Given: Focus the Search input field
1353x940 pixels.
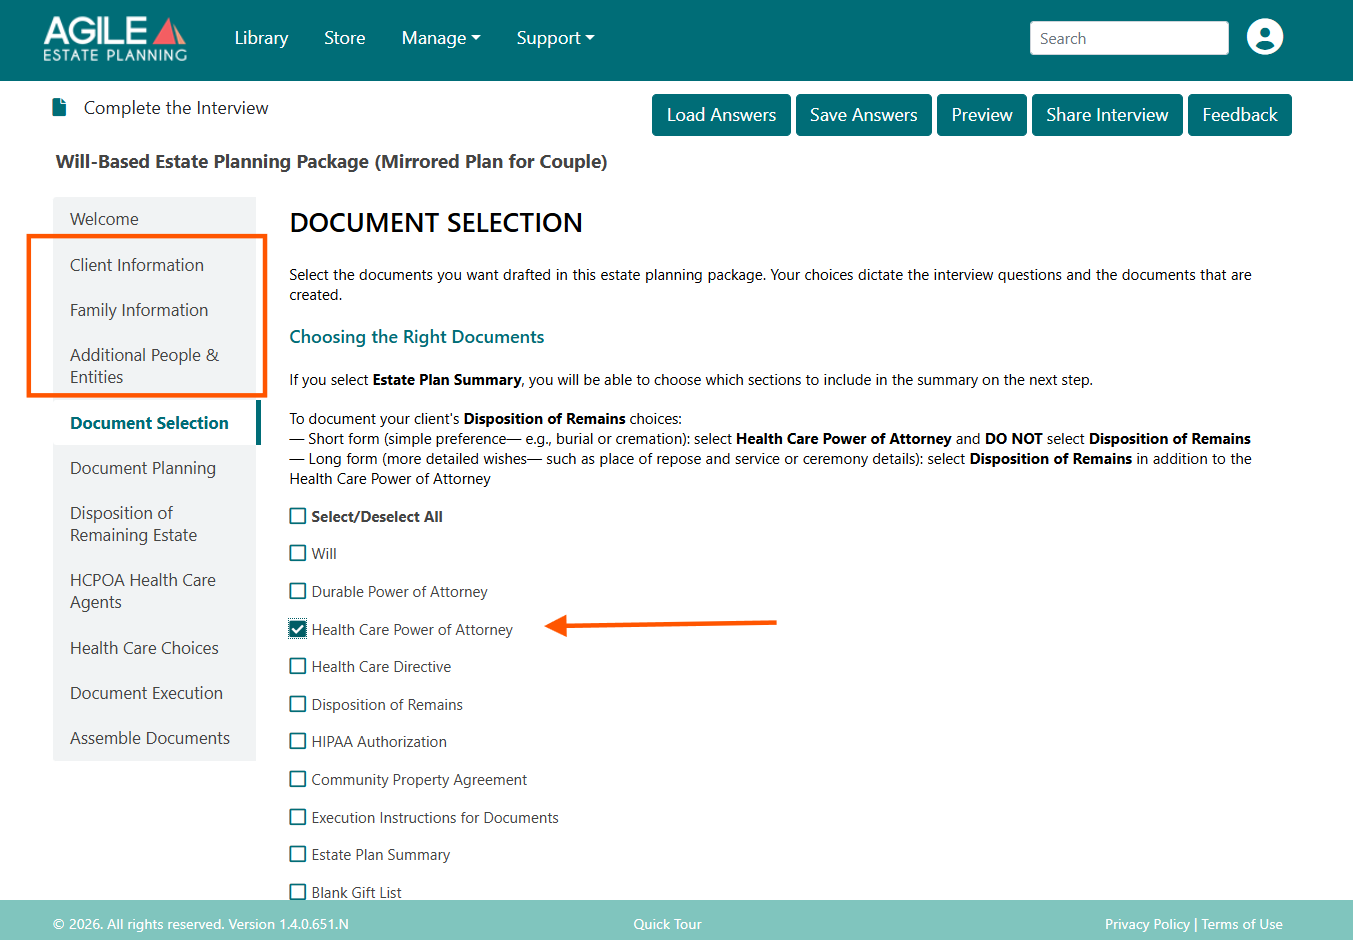Looking at the screenshot, I should pyautogui.click(x=1129, y=38).
